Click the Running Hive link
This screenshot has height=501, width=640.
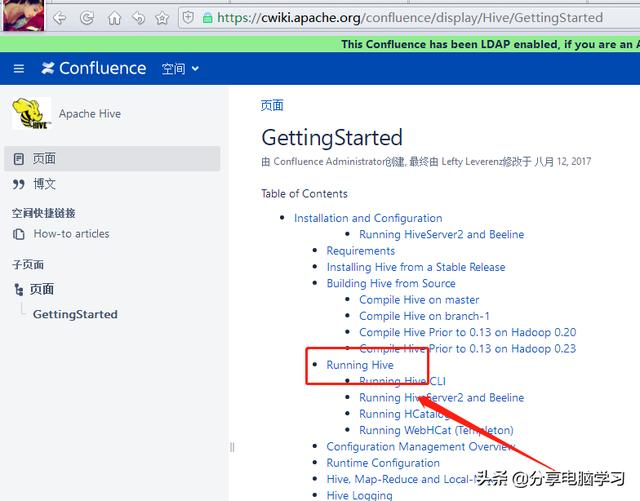[x=360, y=365]
